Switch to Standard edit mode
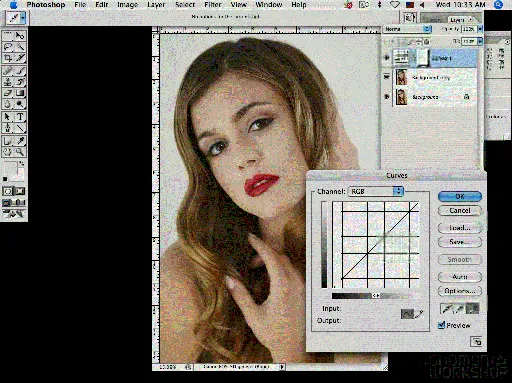Image resolution: width=512 pixels, height=383 pixels. tap(8, 191)
